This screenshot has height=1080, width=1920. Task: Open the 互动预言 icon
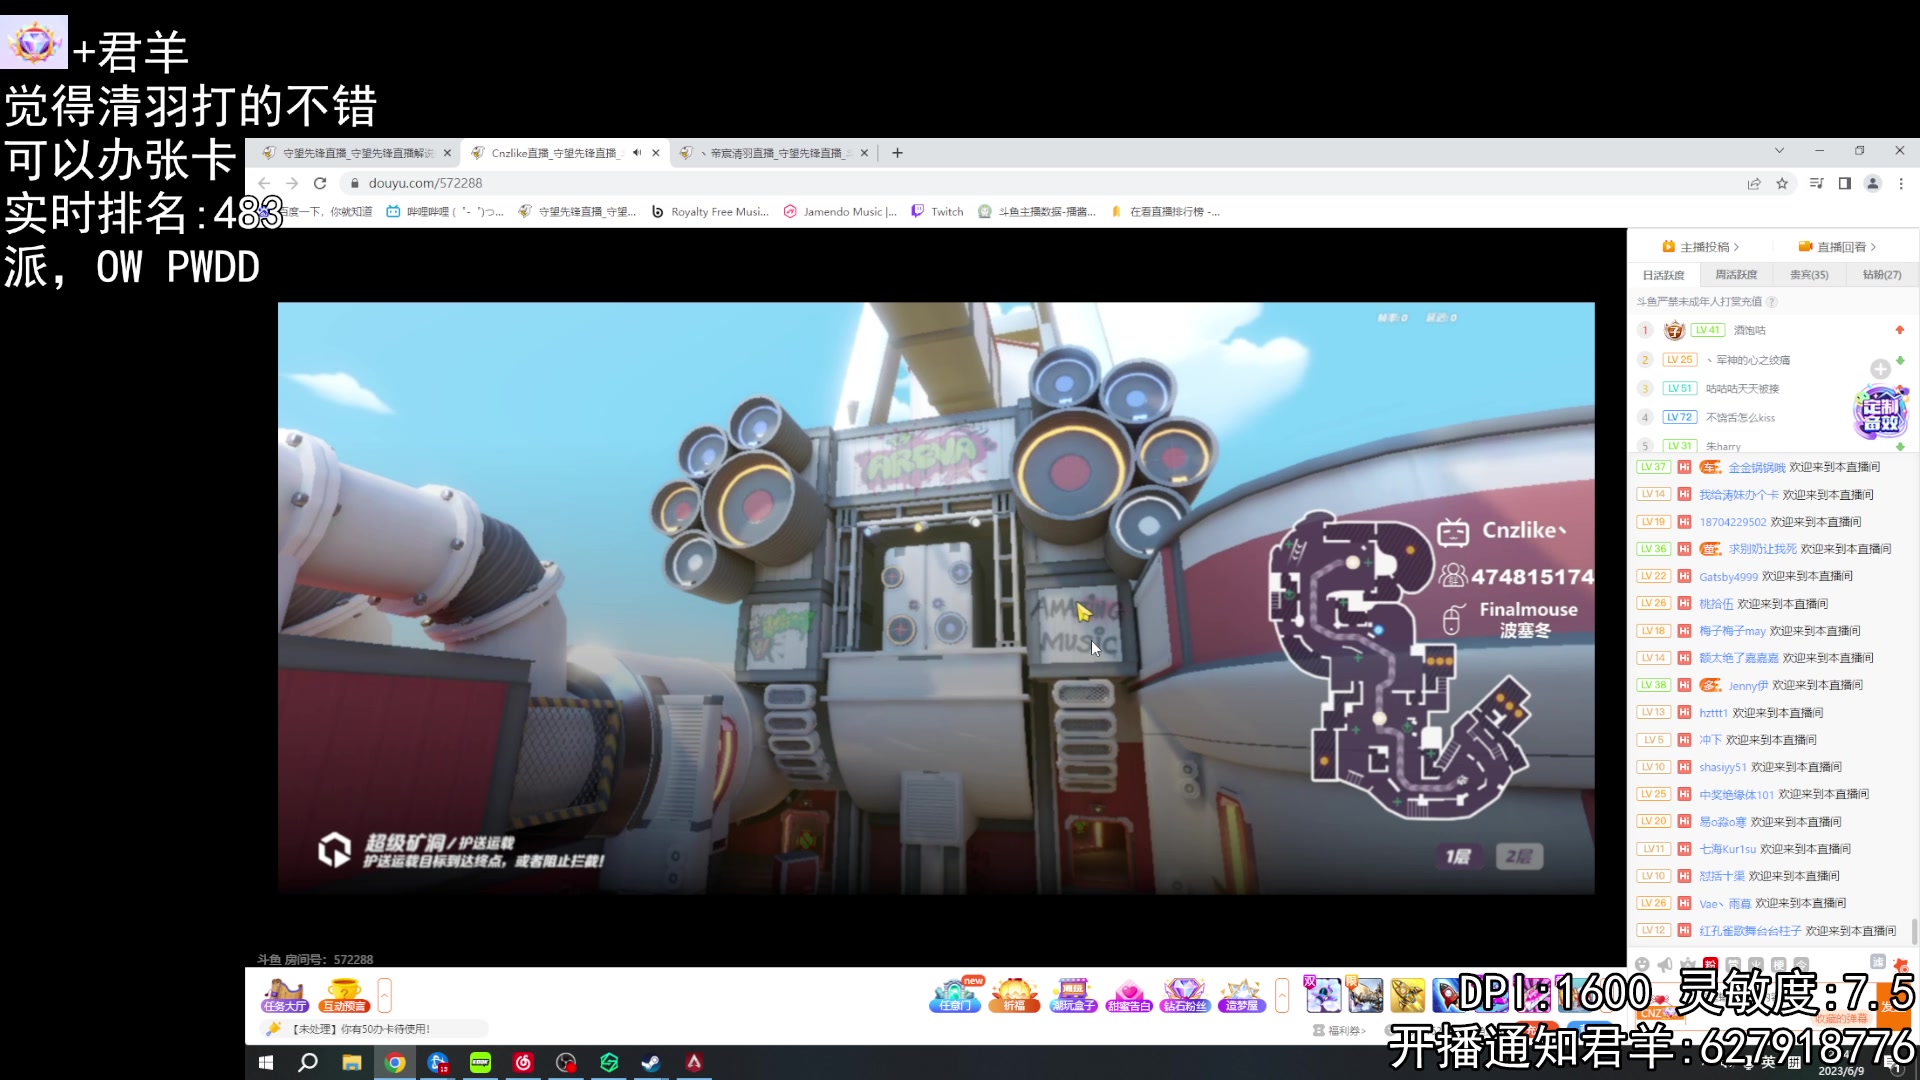tap(345, 996)
